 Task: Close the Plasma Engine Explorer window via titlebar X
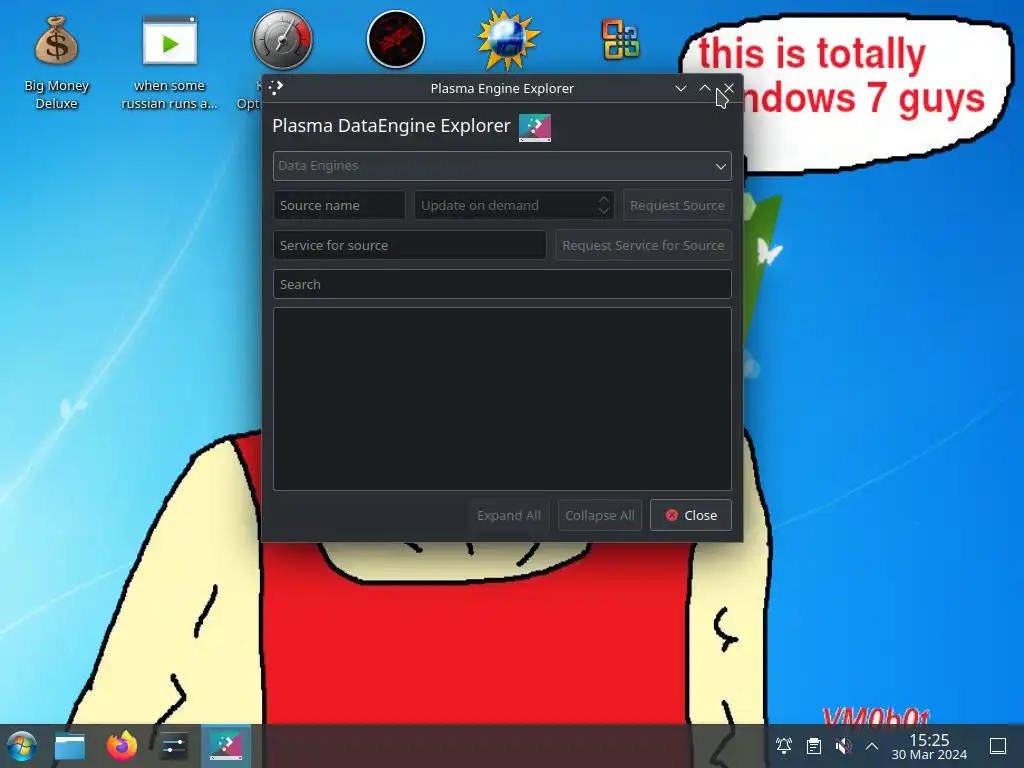pyautogui.click(x=729, y=88)
